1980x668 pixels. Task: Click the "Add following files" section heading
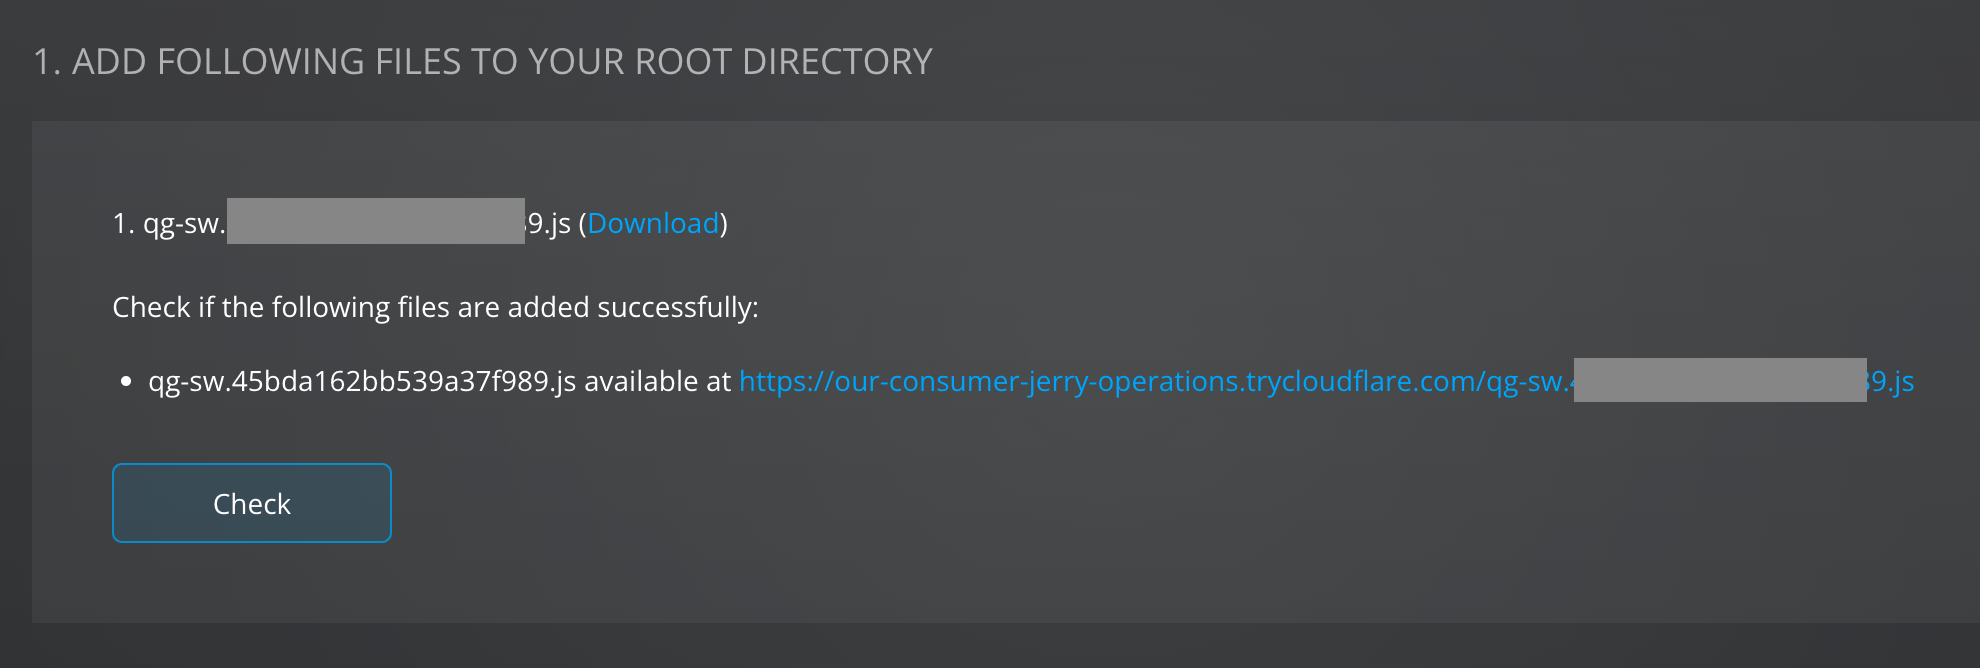[x=482, y=62]
